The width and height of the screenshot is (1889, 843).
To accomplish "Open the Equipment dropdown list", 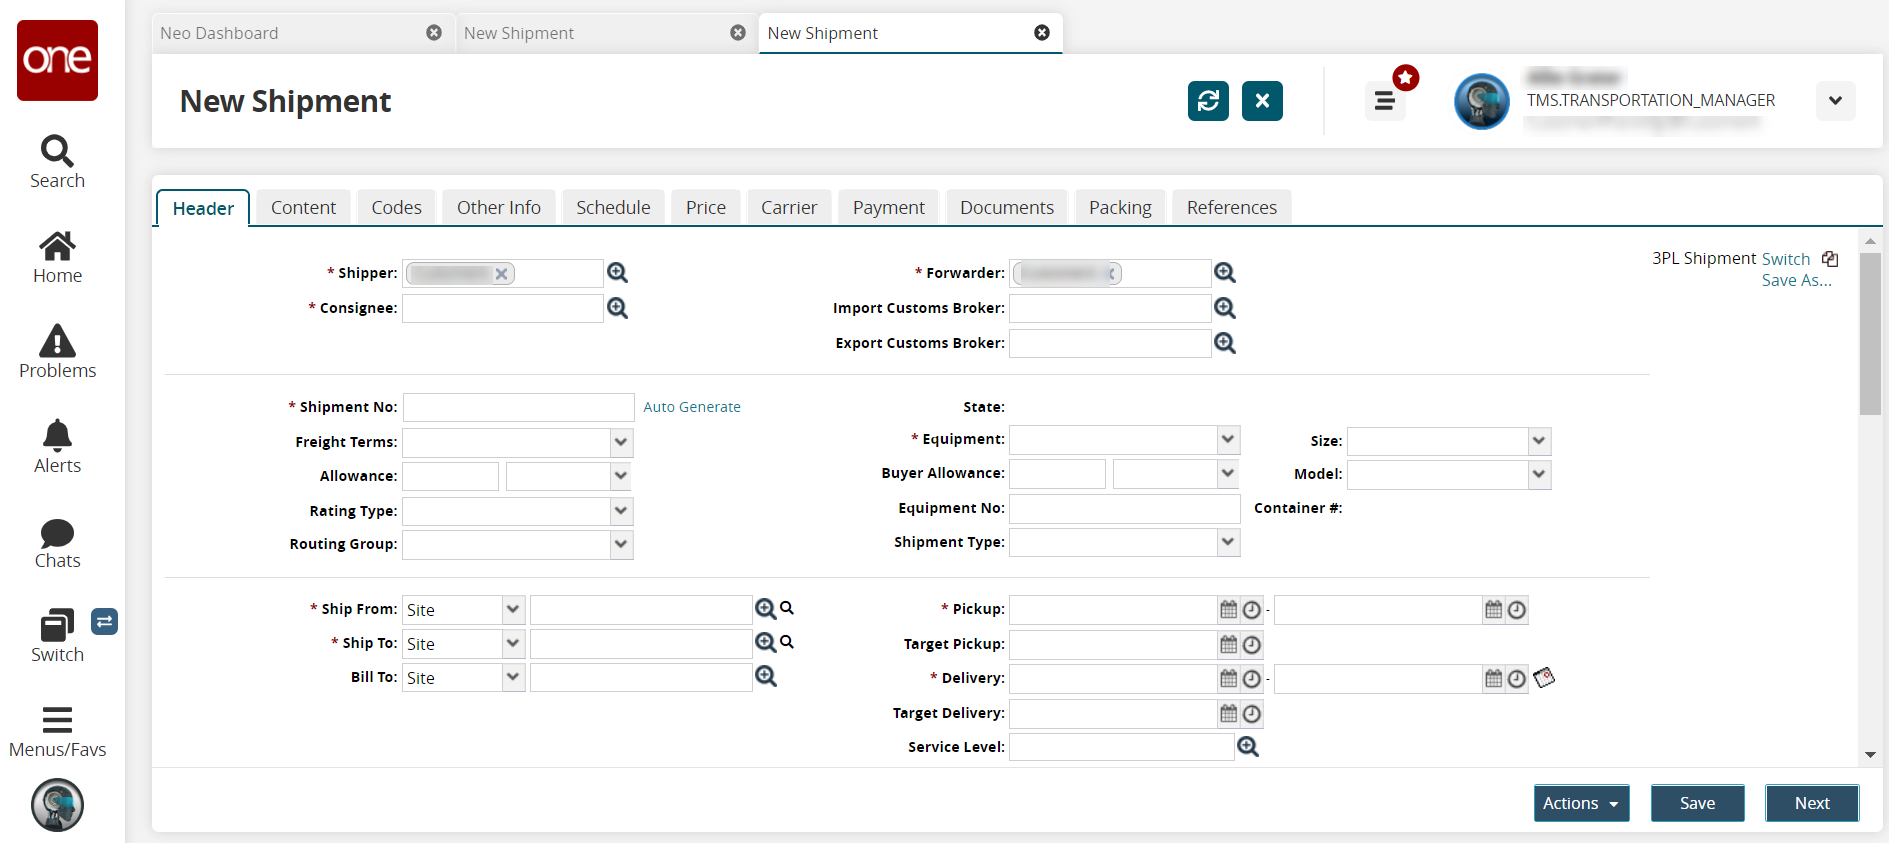I will pyautogui.click(x=1228, y=439).
